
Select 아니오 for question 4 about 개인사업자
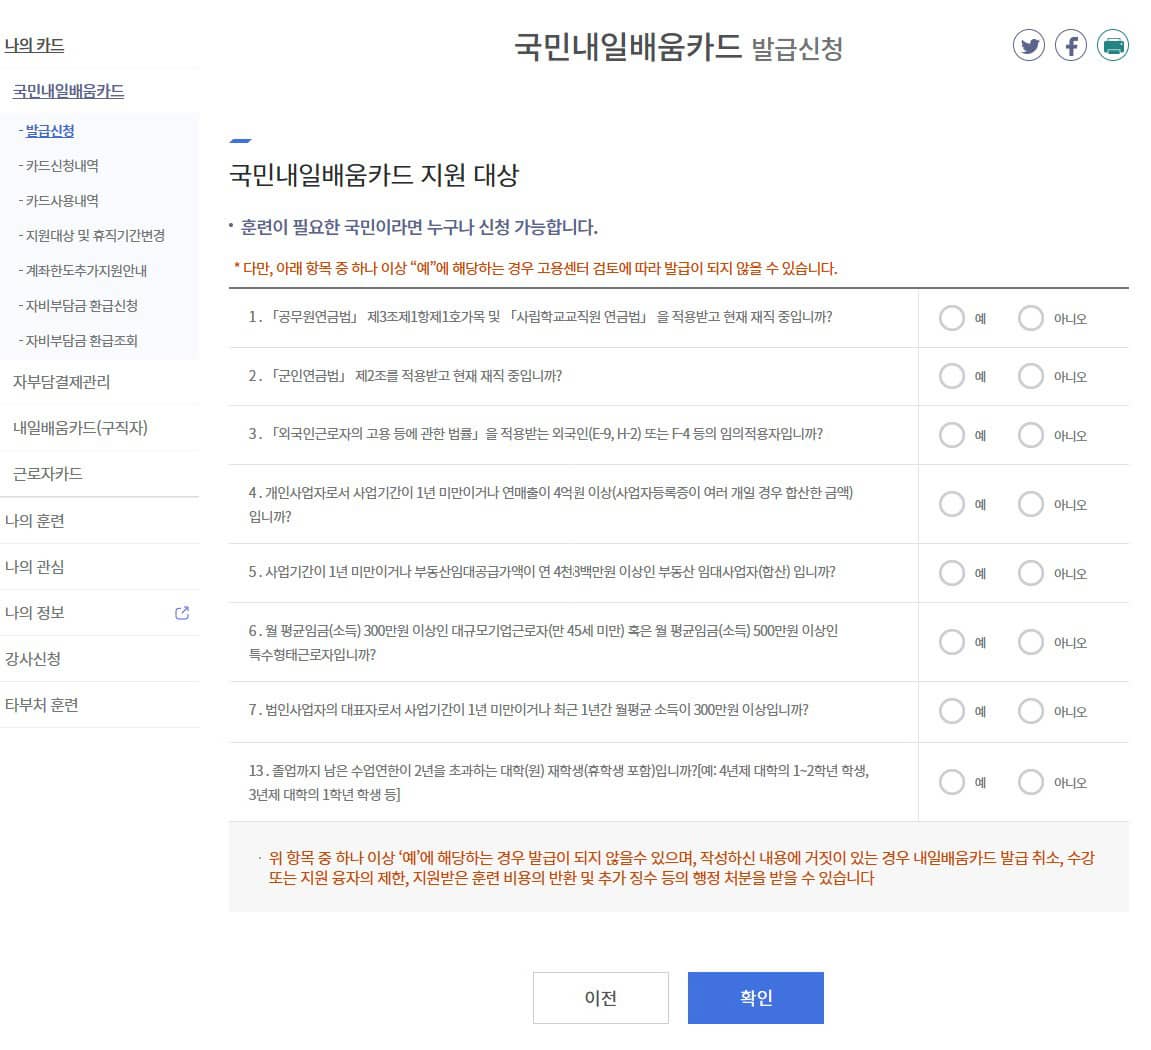(x=1030, y=504)
